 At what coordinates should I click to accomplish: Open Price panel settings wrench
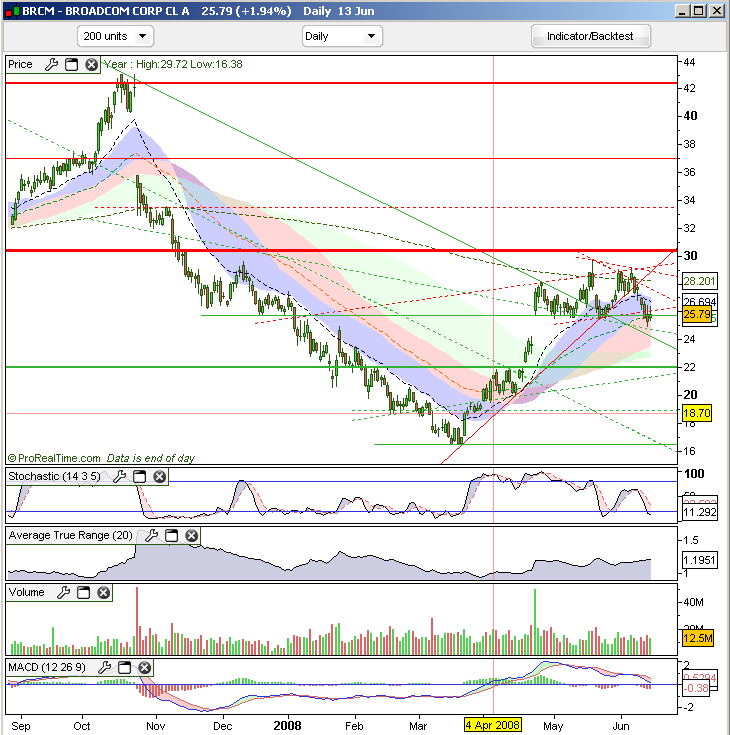(x=52, y=64)
